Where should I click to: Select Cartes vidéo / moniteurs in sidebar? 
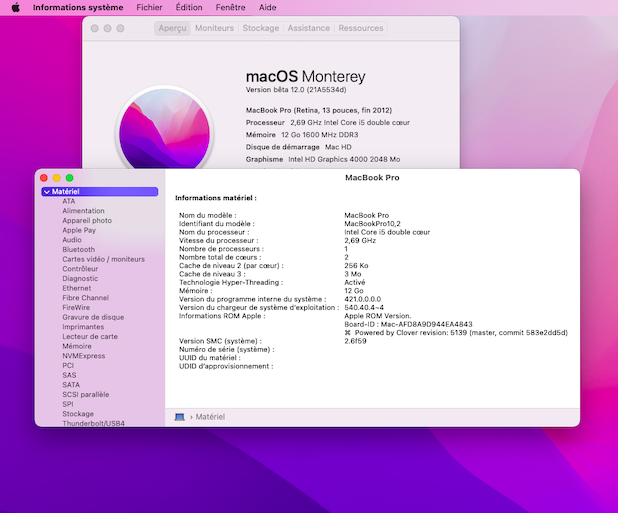pyautogui.click(x=104, y=259)
